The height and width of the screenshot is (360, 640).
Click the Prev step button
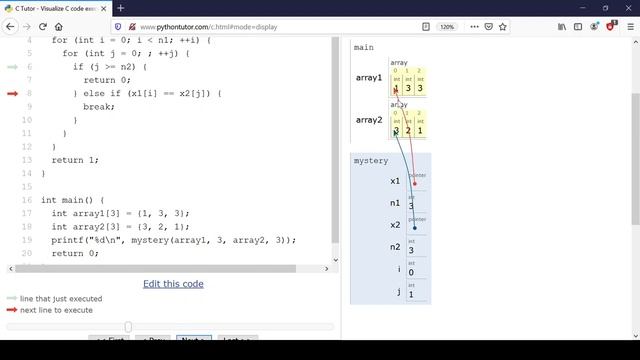153,339
